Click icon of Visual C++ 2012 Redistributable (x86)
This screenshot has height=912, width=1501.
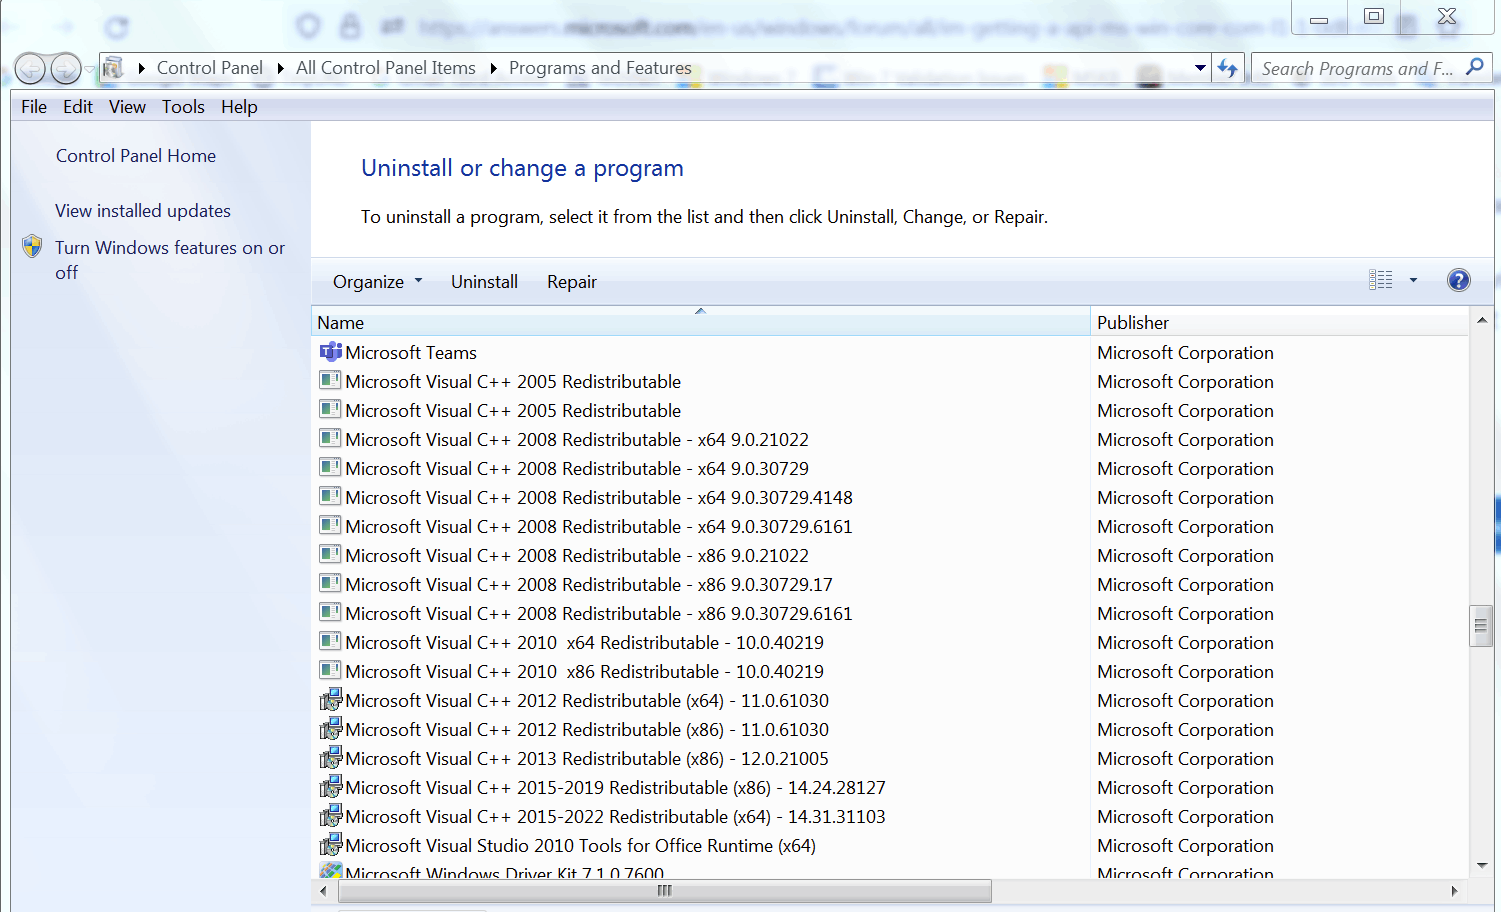point(331,729)
